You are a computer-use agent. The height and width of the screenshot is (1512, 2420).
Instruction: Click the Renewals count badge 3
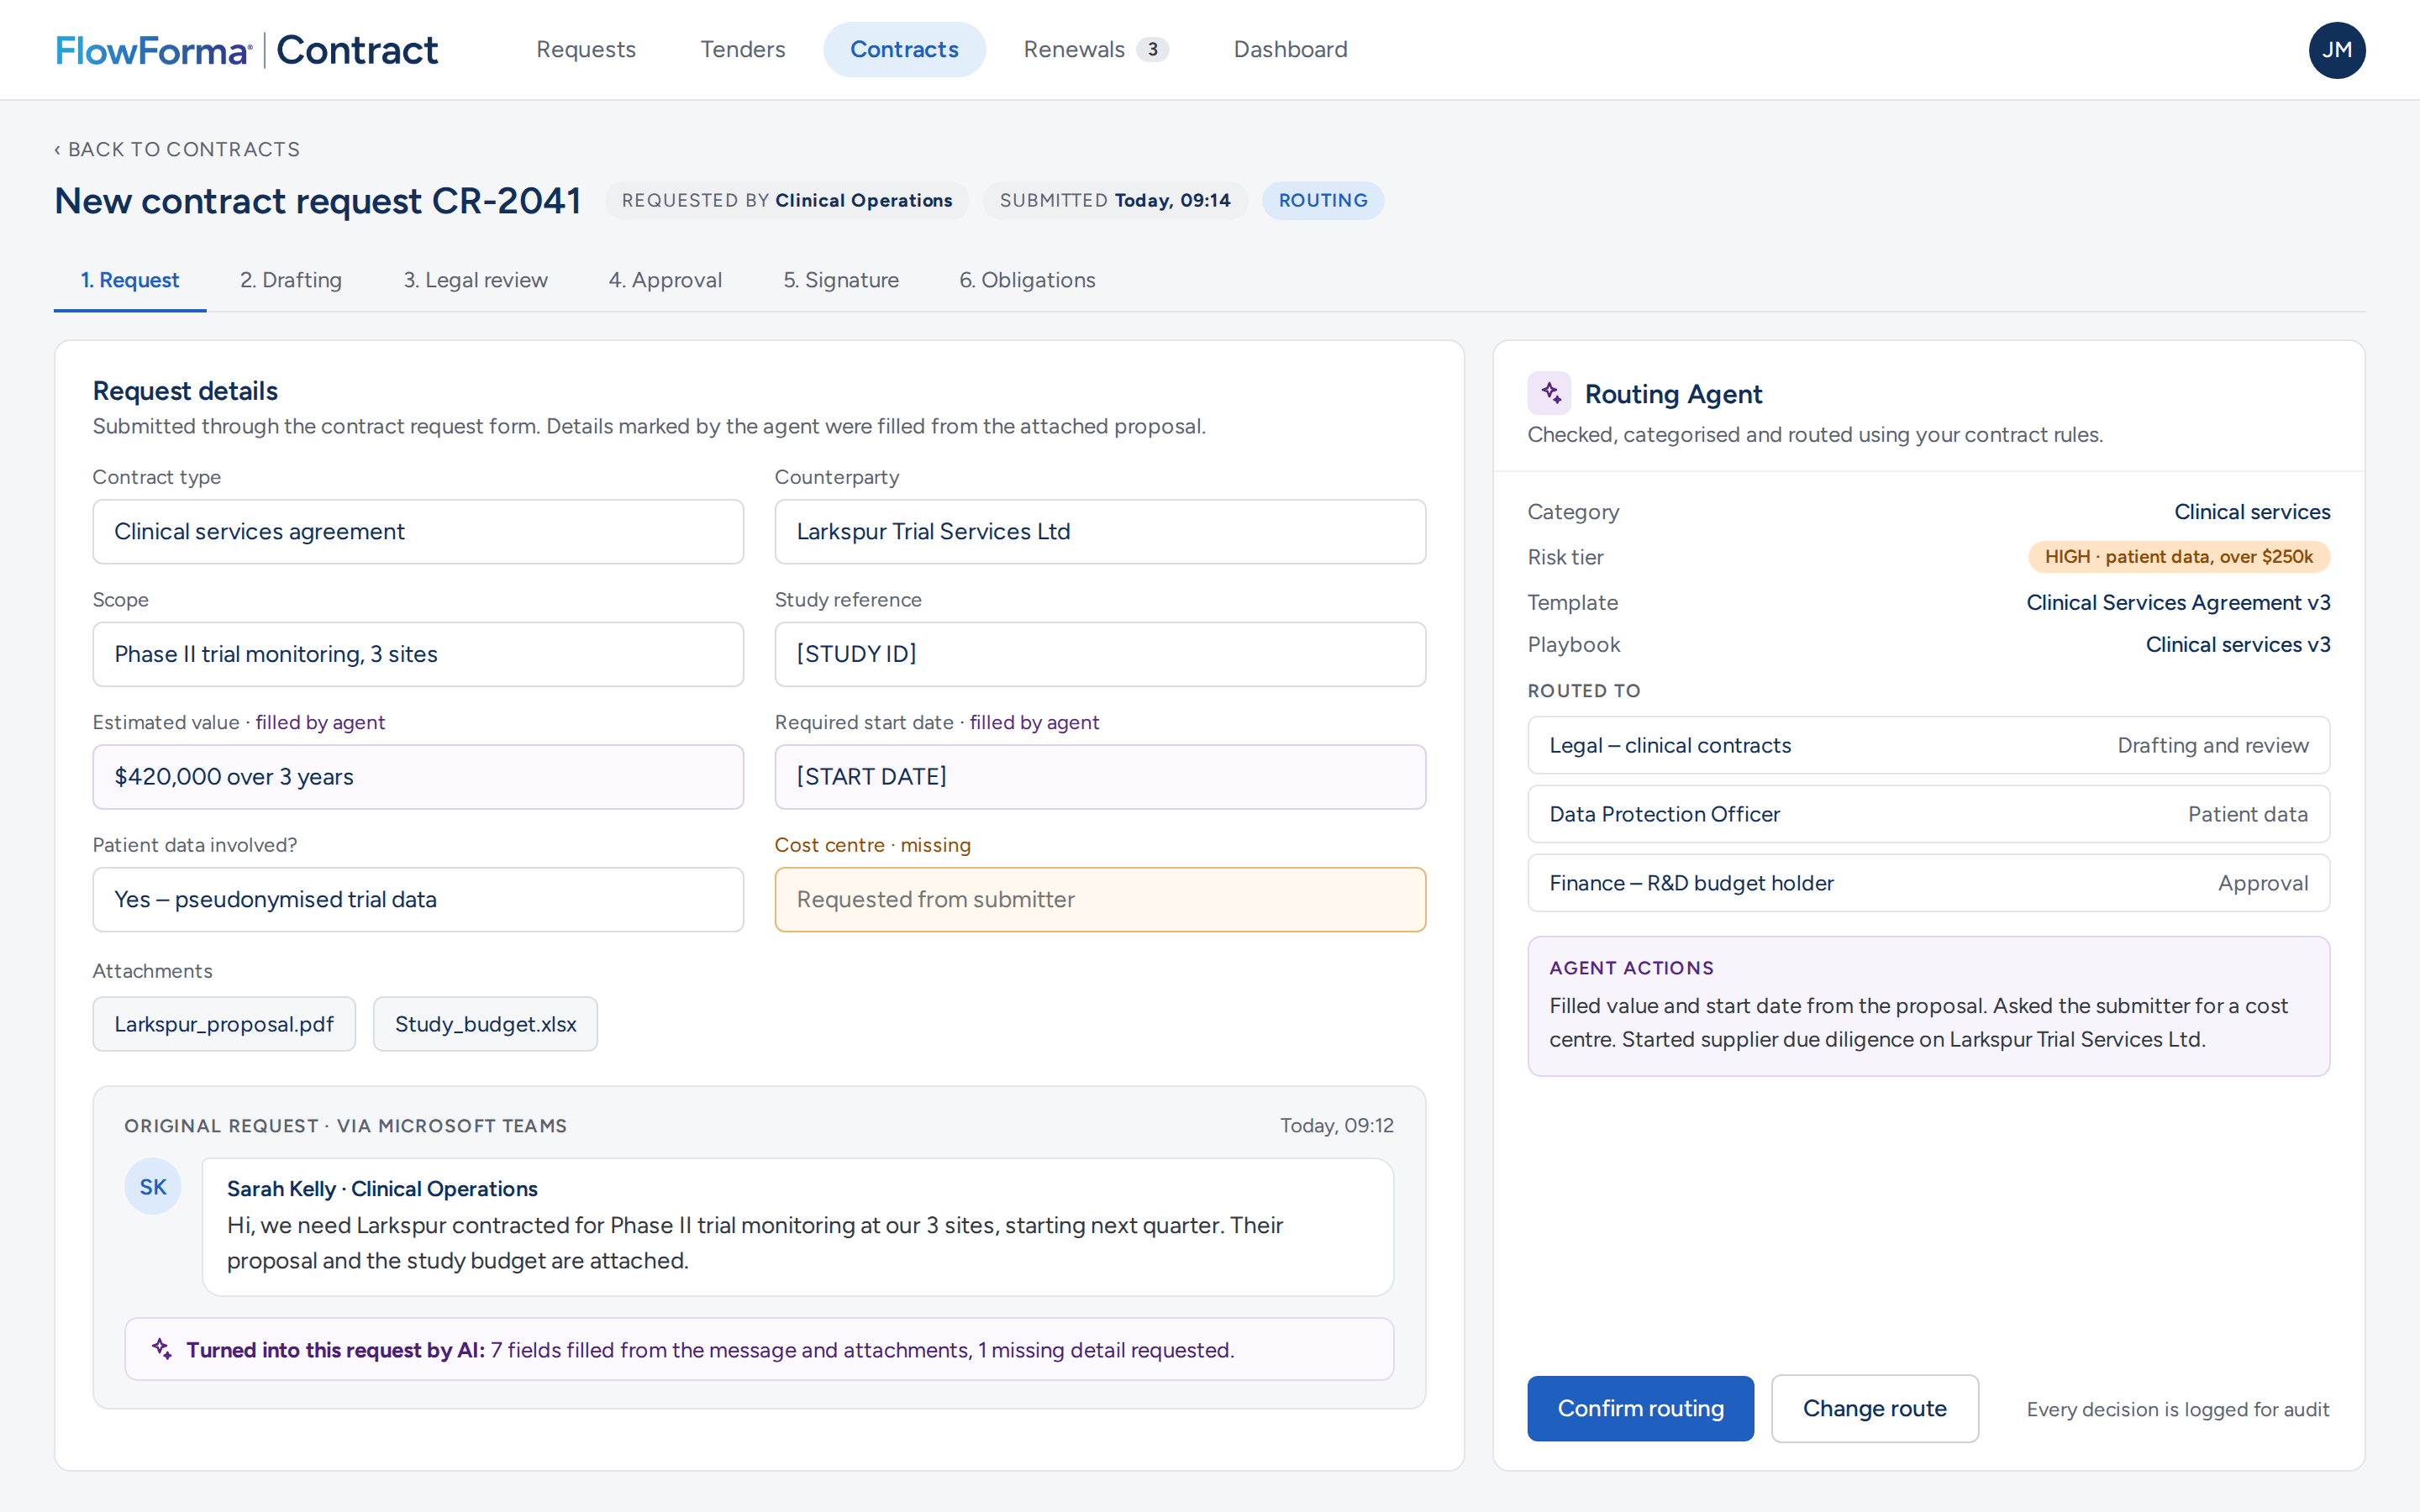(1153, 49)
